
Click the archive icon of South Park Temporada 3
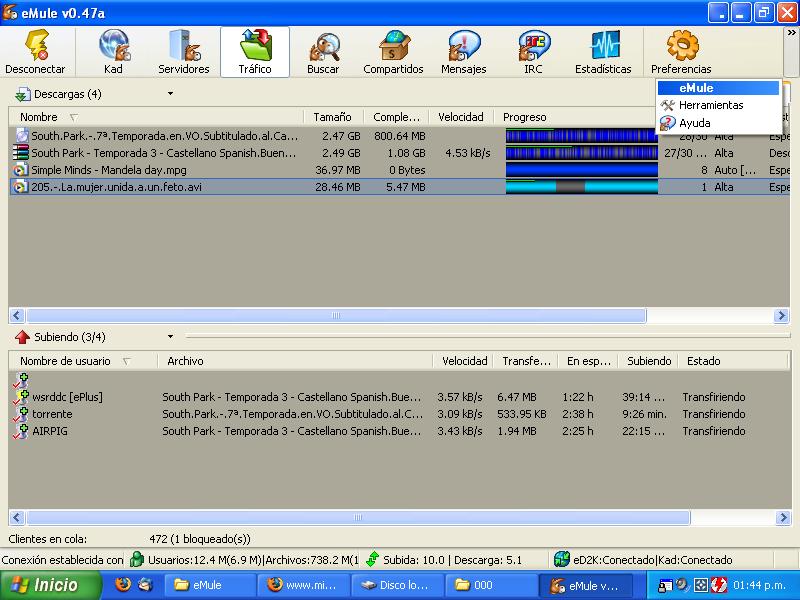tap(20, 153)
